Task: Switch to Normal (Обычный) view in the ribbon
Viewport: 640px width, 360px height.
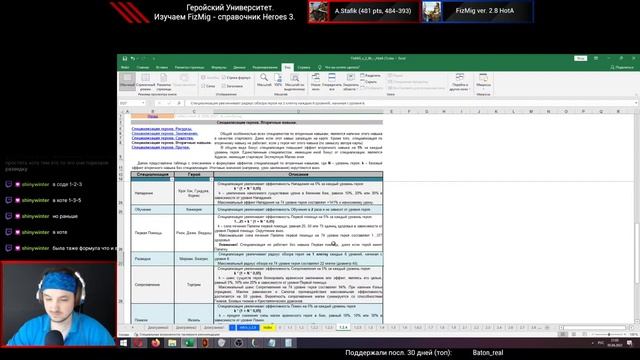Action: (x=127, y=82)
